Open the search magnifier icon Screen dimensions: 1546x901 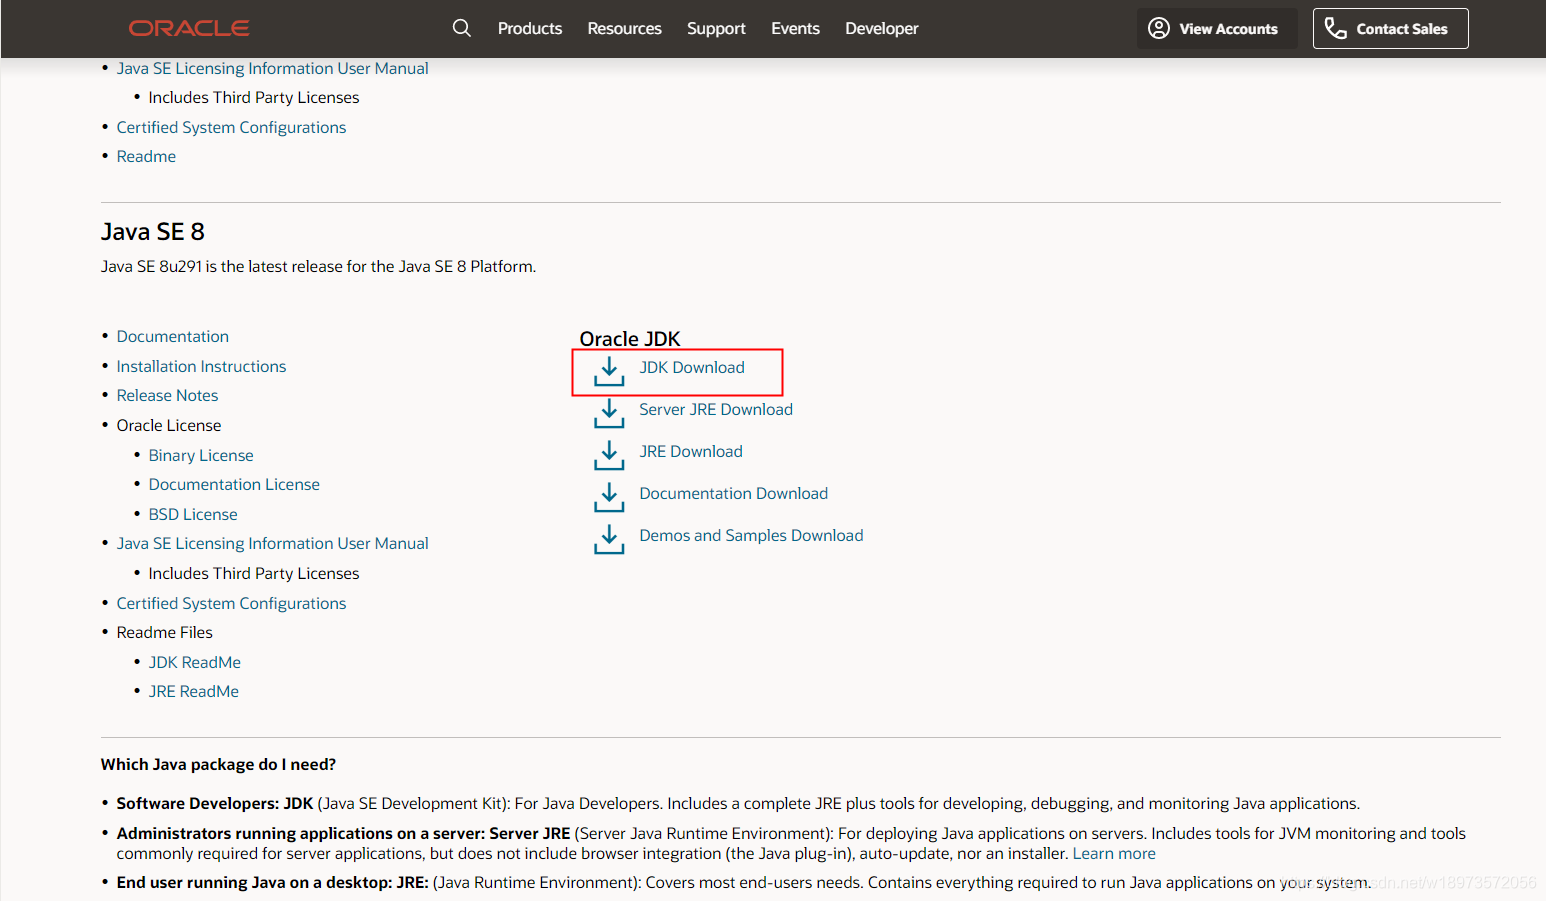coord(461,28)
